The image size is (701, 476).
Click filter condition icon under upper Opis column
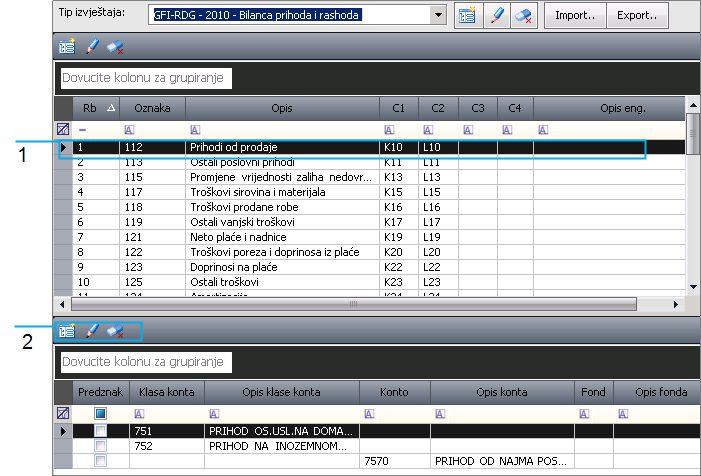pyautogui.click(x=195, y=130)
